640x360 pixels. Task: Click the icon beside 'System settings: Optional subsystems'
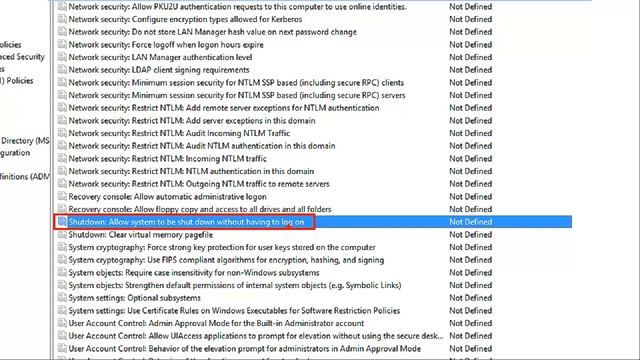[62, 298]
